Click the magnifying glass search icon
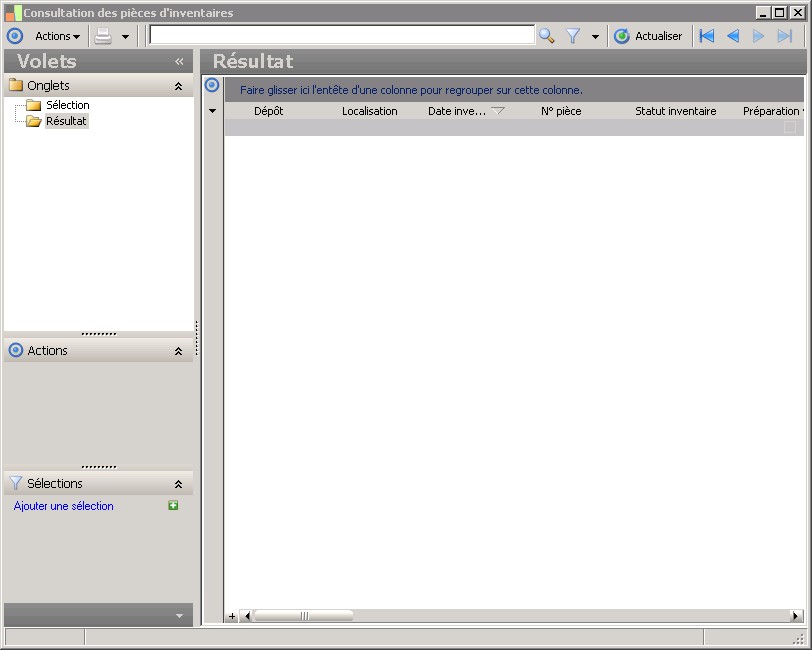Screen dimensions: 812x650 (x=546, y=36)
